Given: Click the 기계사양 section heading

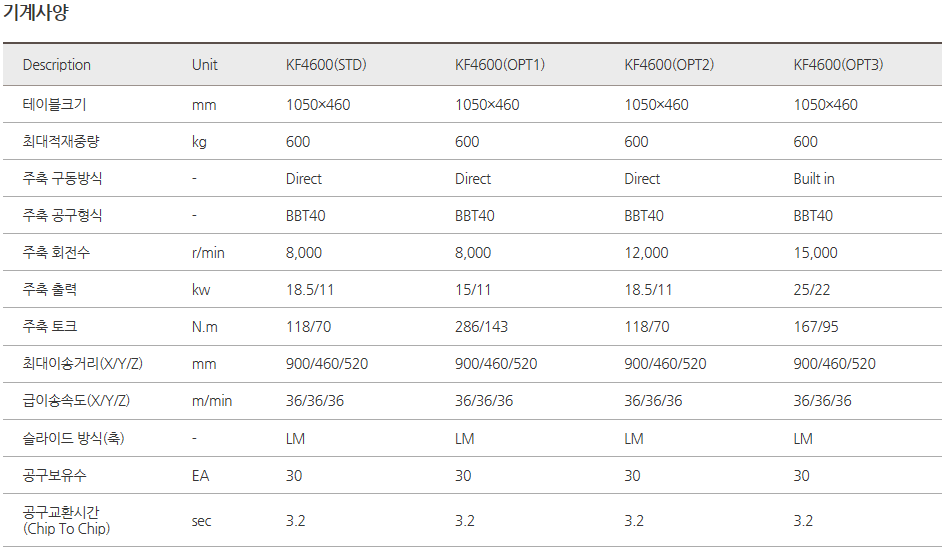Looking at the screenshot, I should [x=36, y=13].
